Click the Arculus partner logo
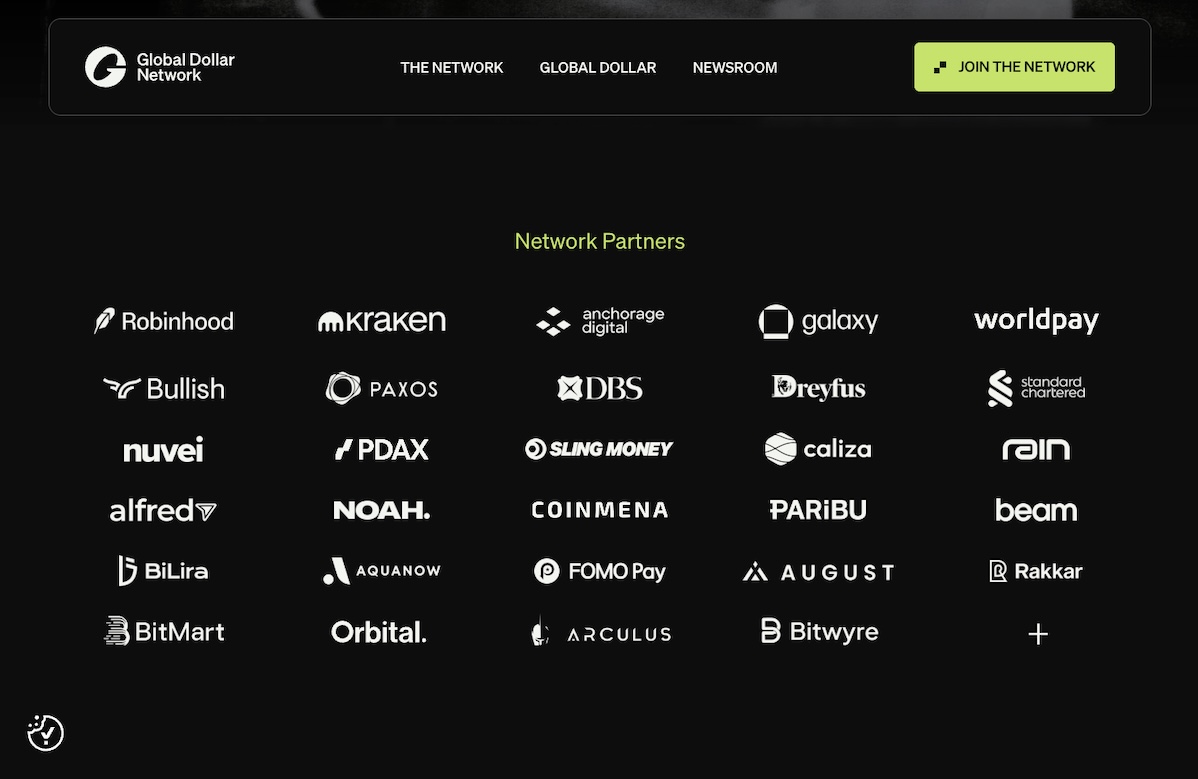 tap(601, 632)
